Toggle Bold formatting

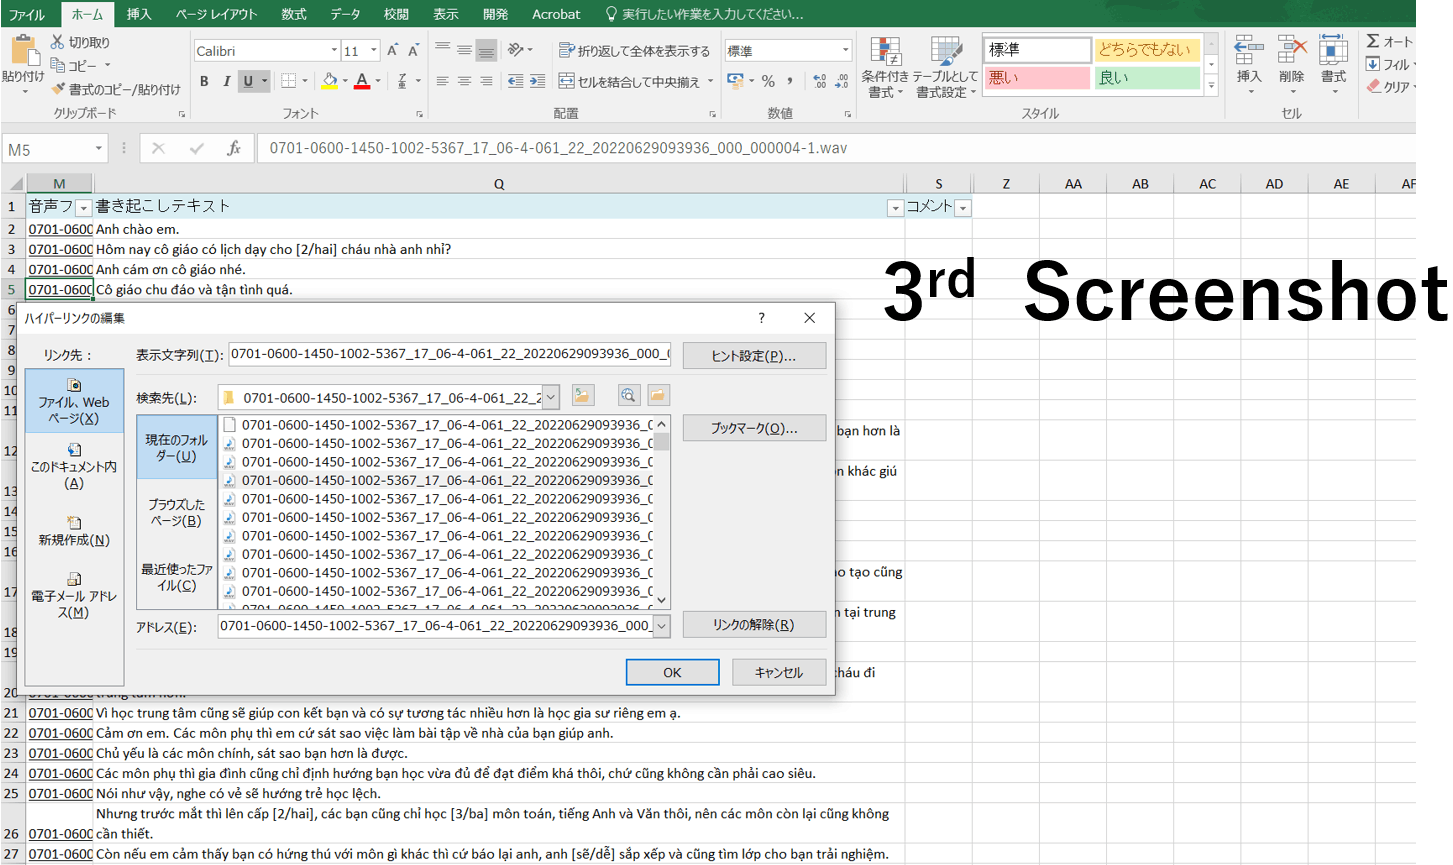coord(204,81)
